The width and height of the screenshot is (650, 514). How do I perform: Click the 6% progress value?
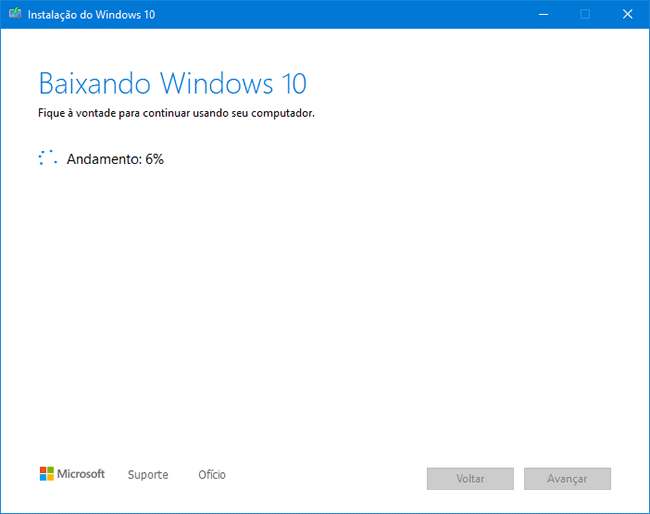point(154,159)
